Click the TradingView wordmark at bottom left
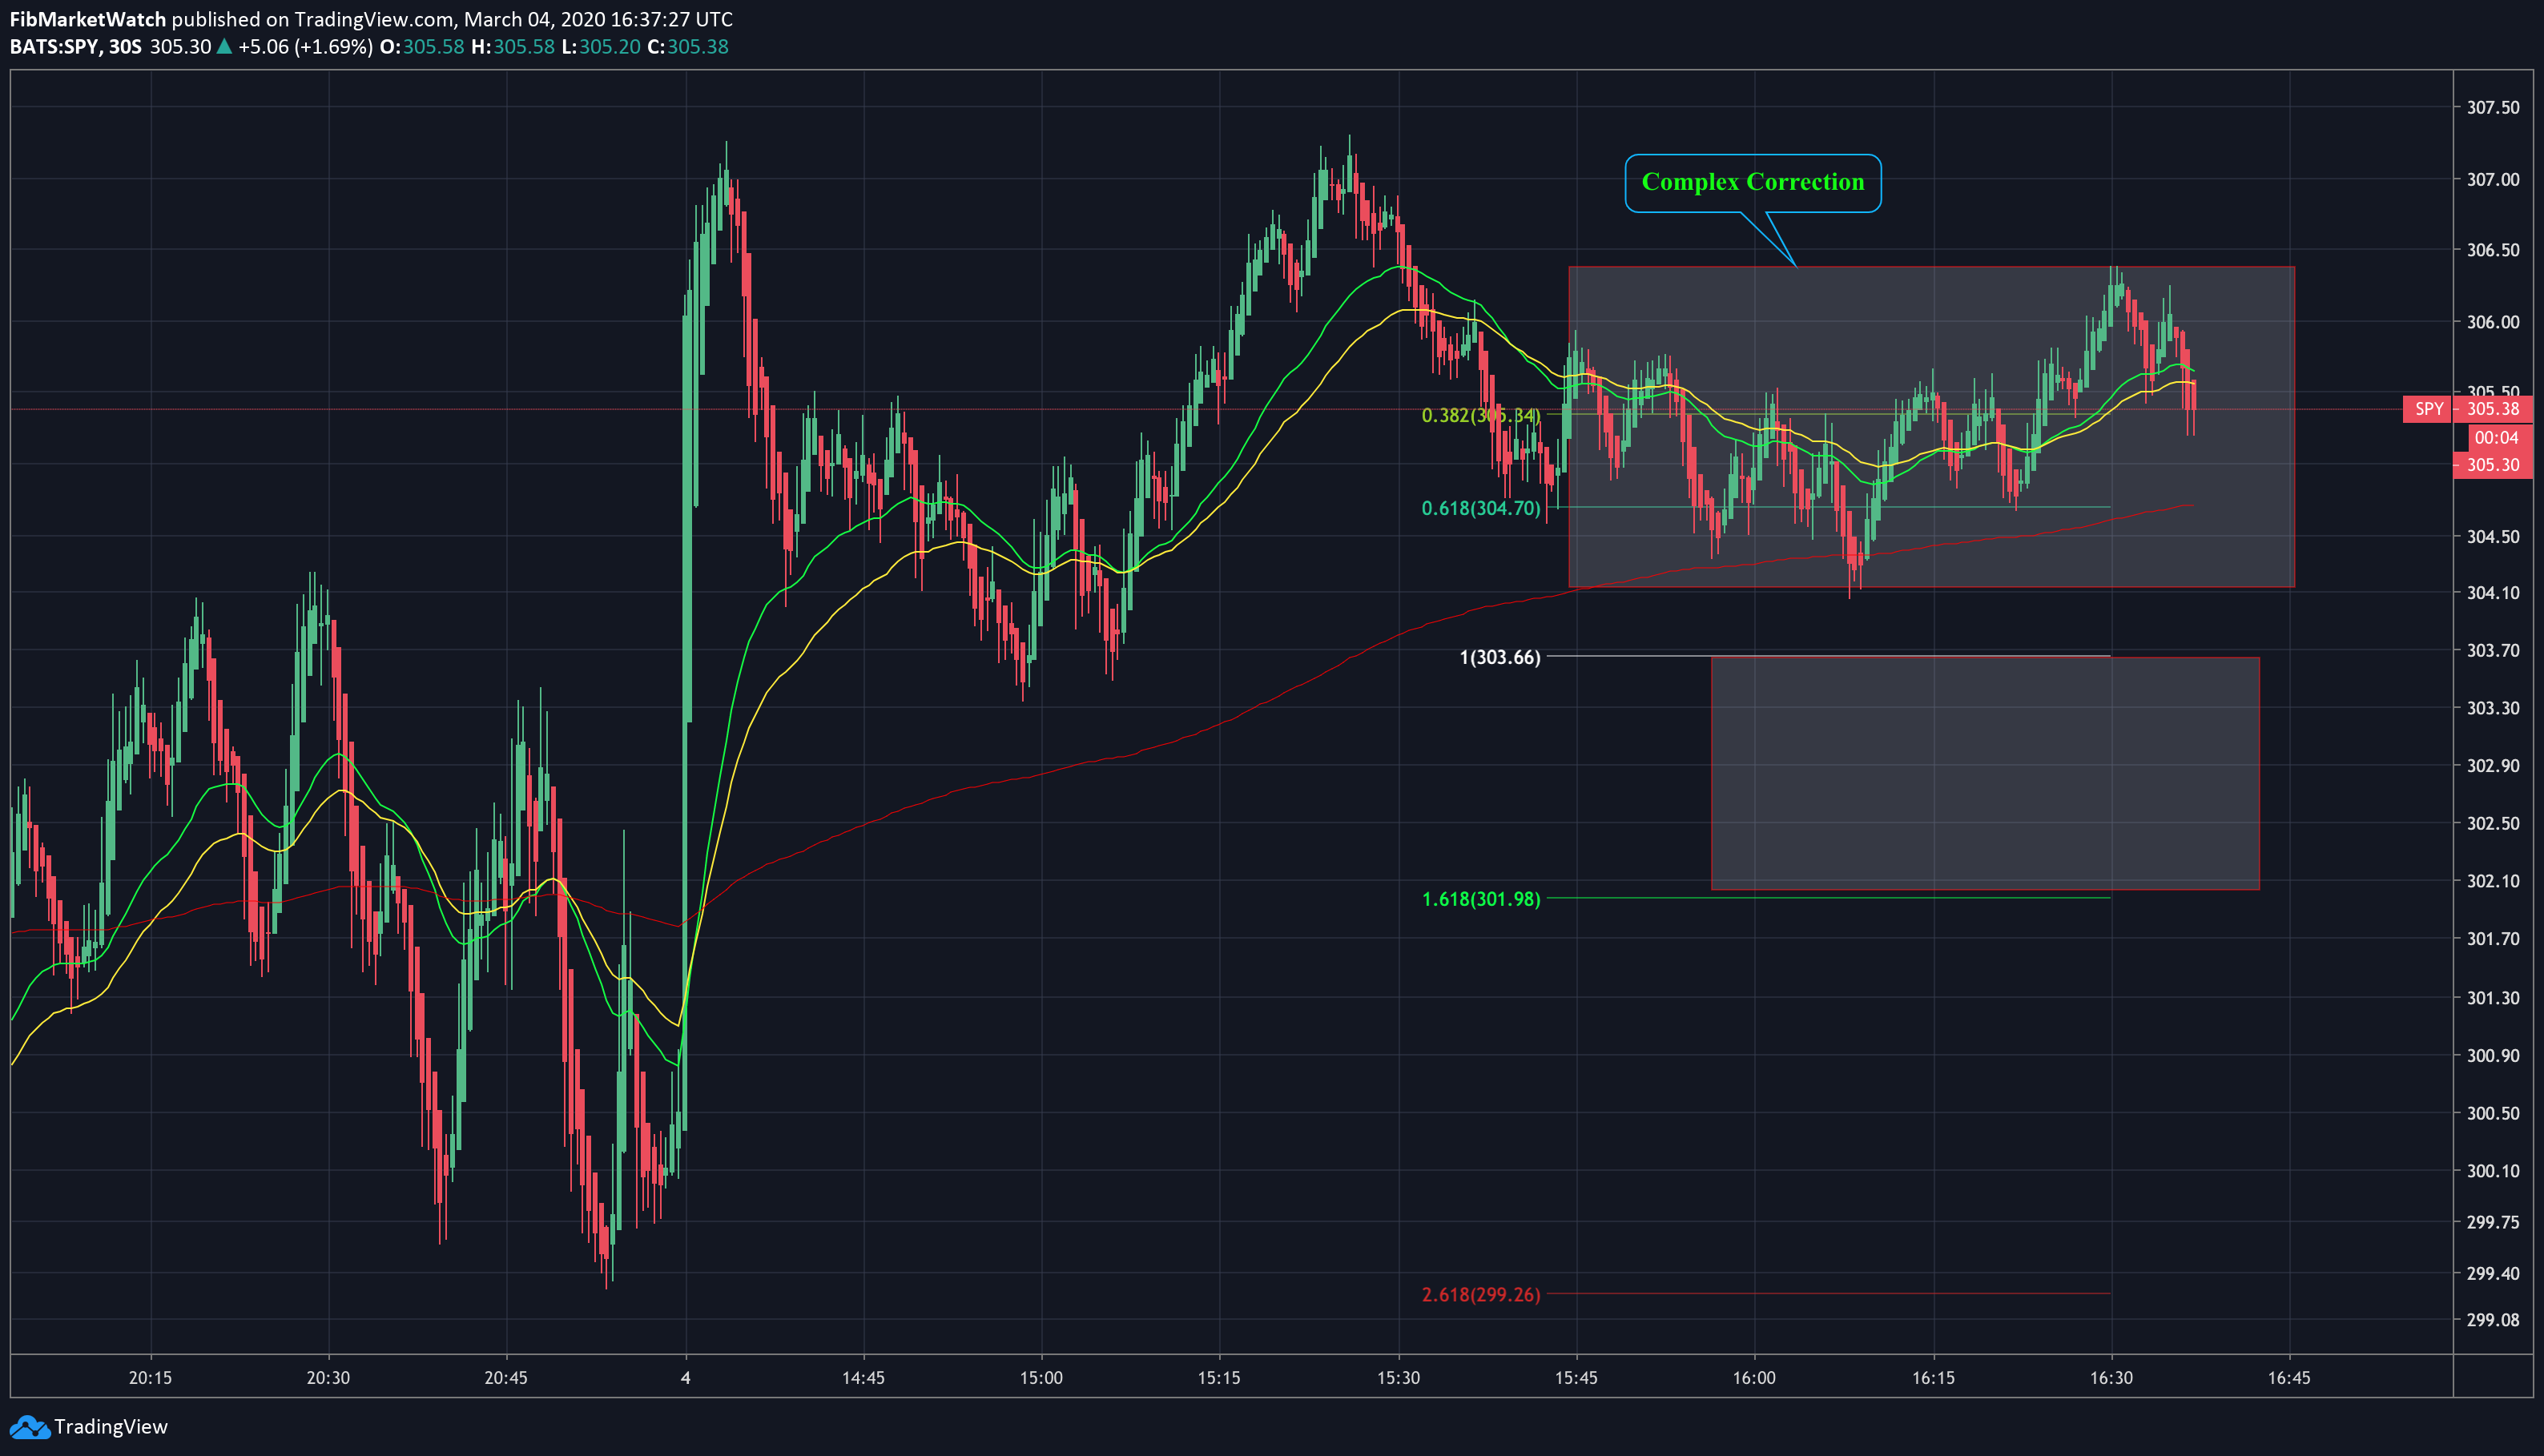The image size is (2544, 1456). (111, 1427)
